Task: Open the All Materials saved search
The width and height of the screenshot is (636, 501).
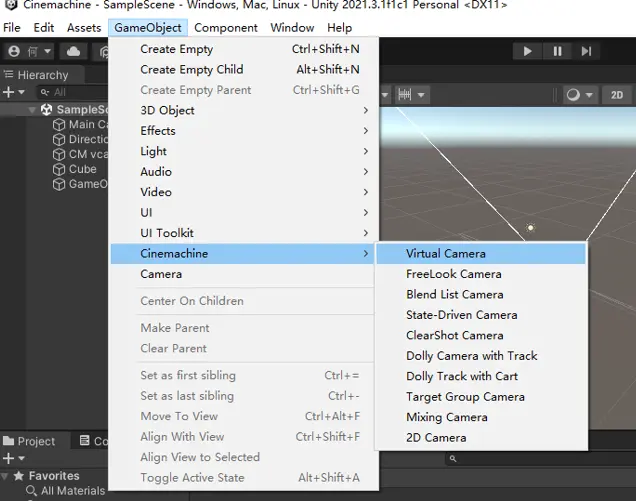Action: tap(66, 491)
